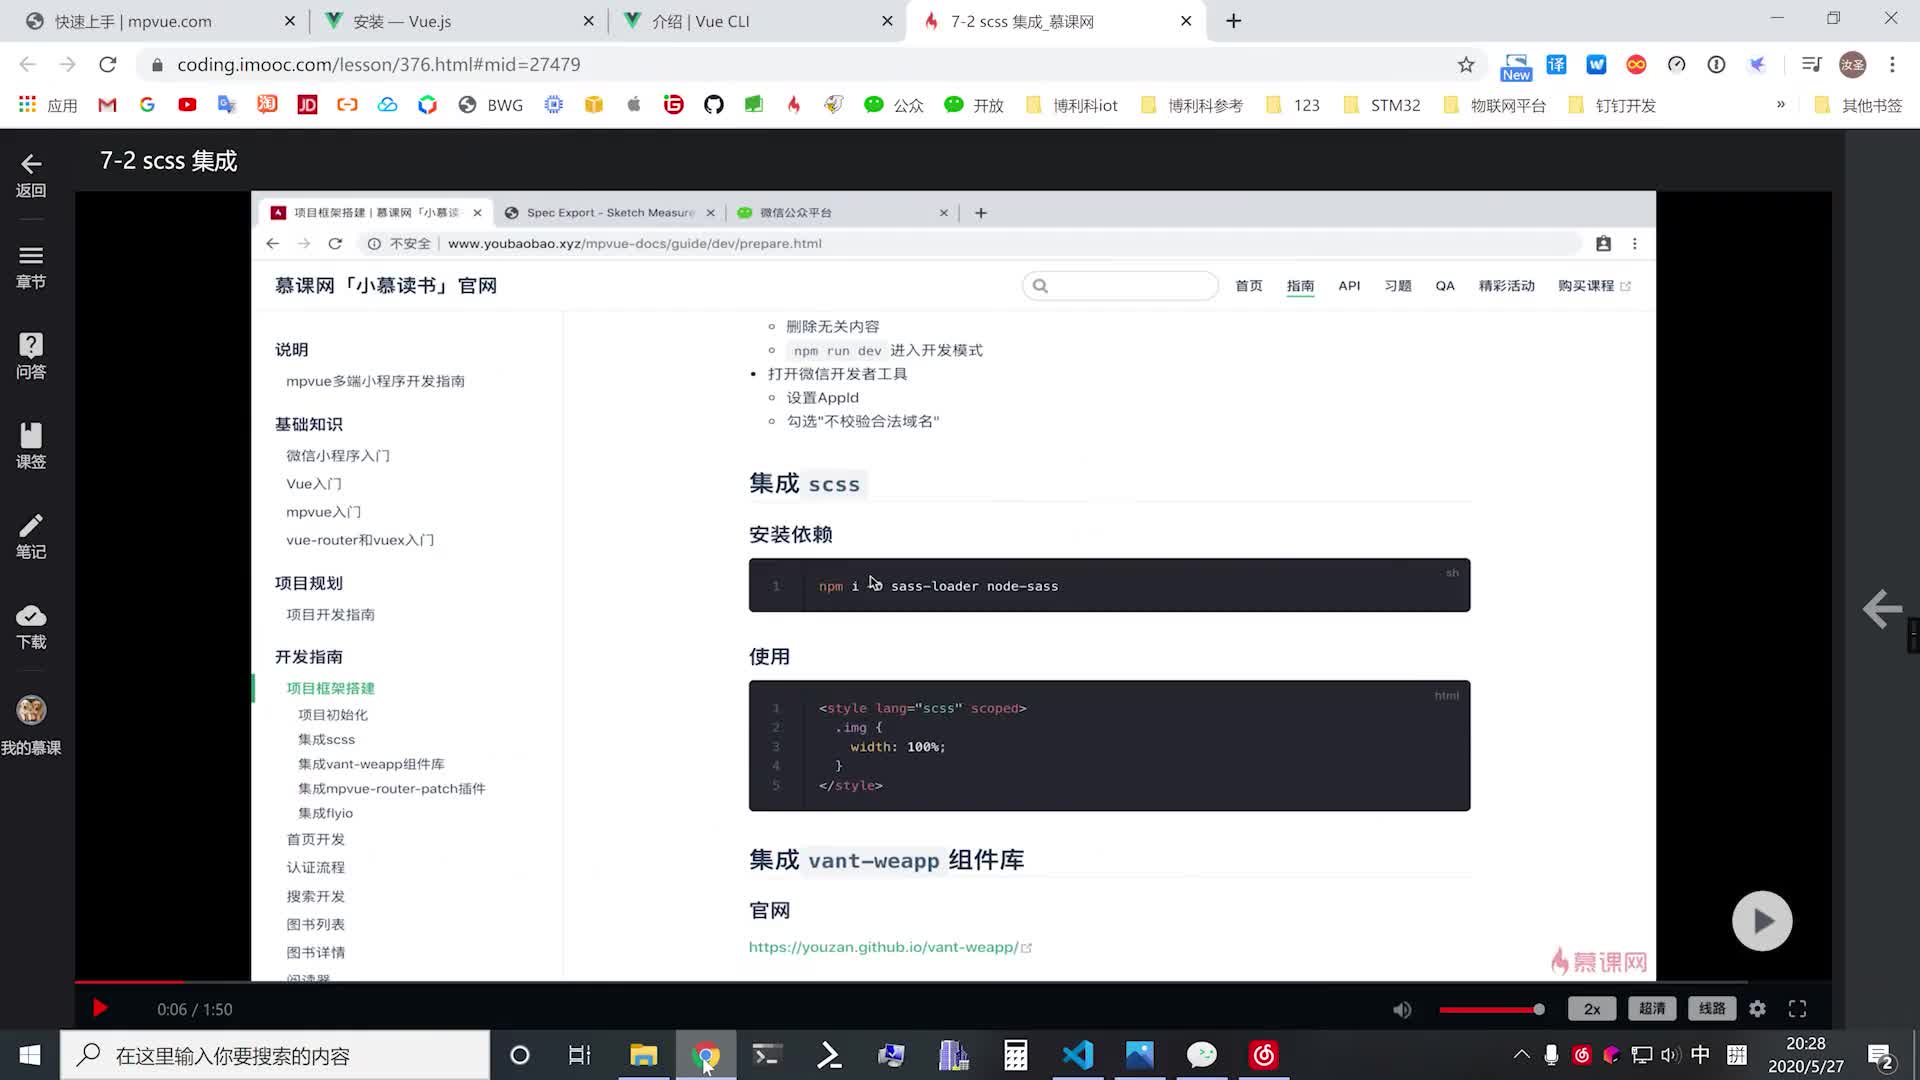Close the 7-2 scss 集成 browser tab
Viewport: 1920px width, 1080px height.
1186,21
